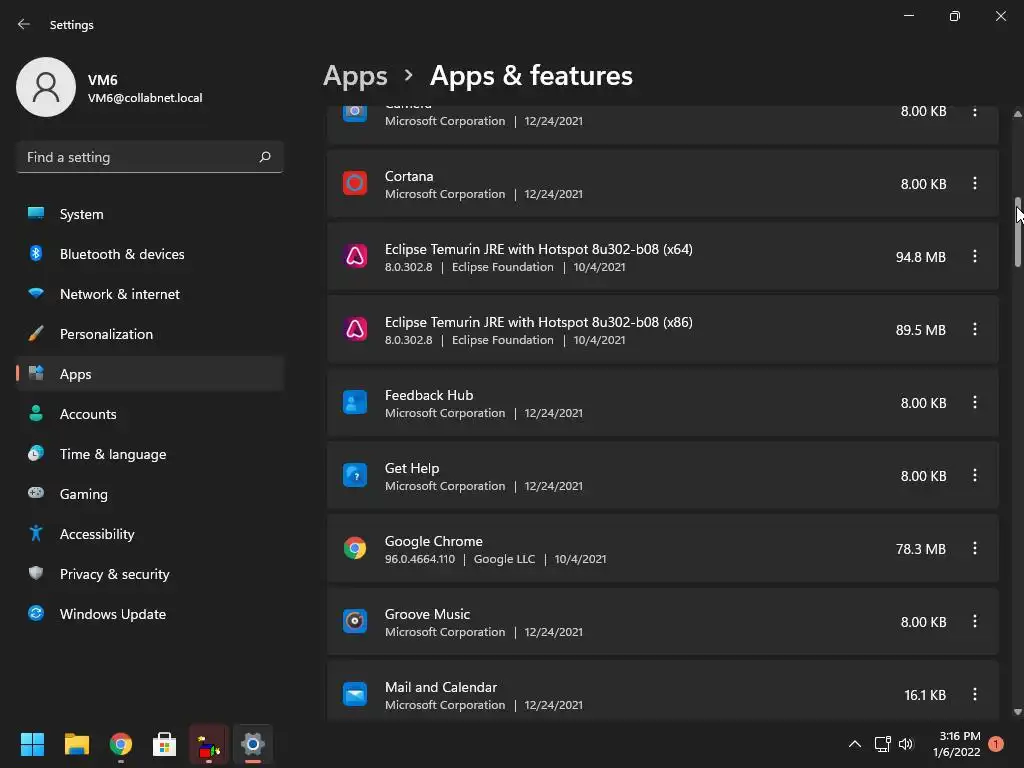The image size is (1024, 768).
Task: Click the Get Help app icon
Action: pyautogui.click(x=355, y=476)
